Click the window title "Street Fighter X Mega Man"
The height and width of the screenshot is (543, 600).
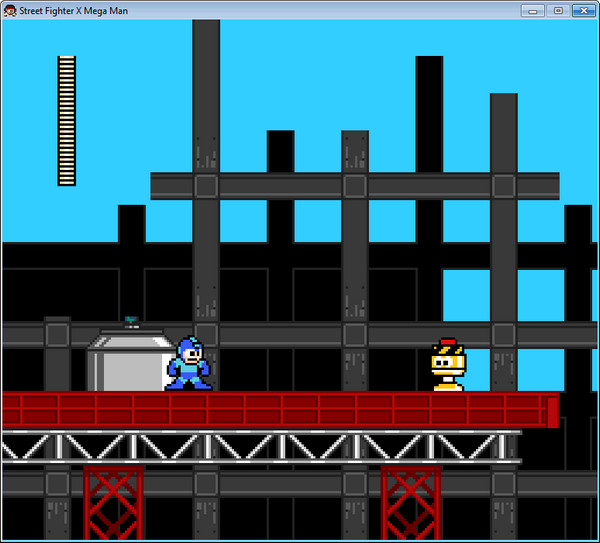coord(73,11)
